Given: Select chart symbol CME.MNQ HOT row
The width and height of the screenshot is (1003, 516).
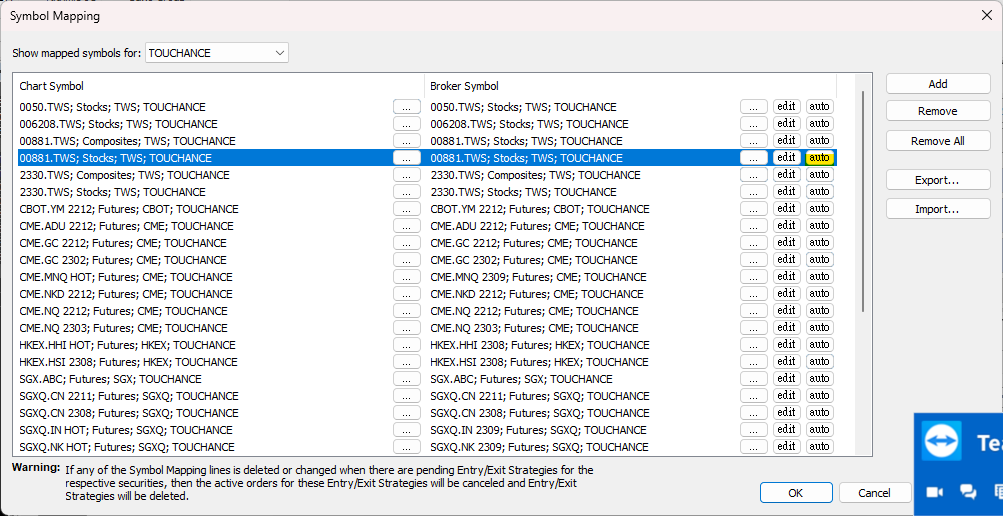Looking at the screenshot, I should click(x=126, y=277).
